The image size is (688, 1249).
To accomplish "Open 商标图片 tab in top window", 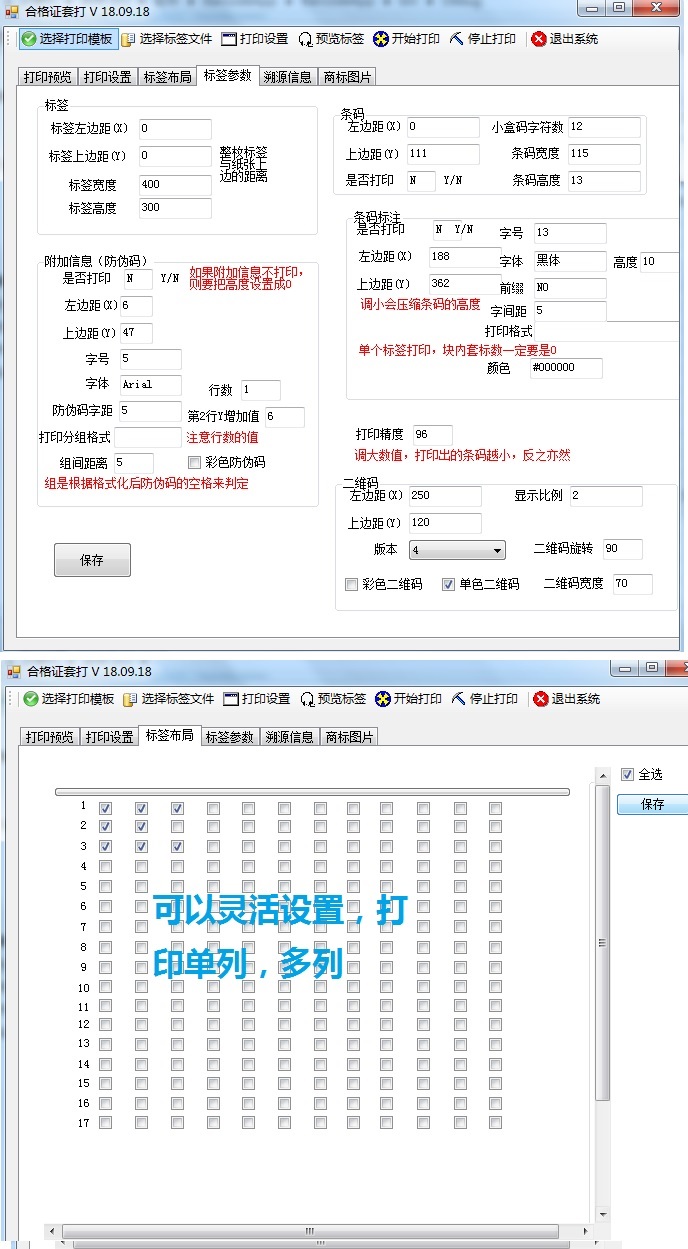I will pos(347,77).
